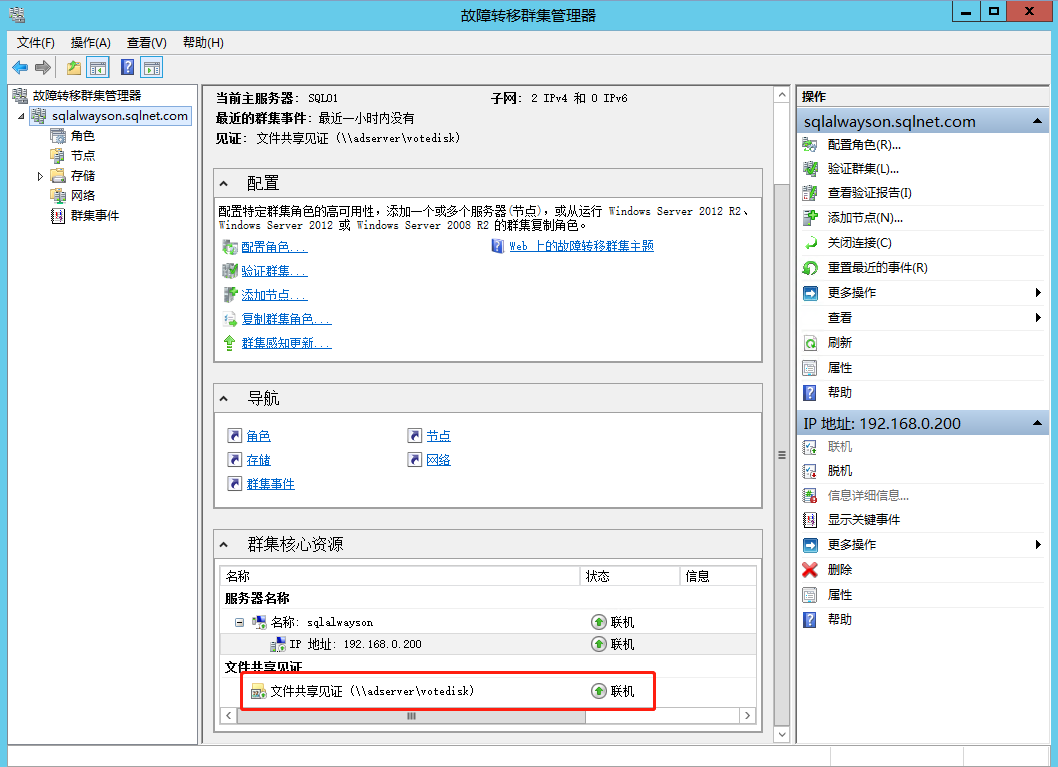Image resolution: width=1058 pixels, height=767 pixels.
Task: Open 更多操作 submenu under IP 地址 actions
Action: (922, 544)
